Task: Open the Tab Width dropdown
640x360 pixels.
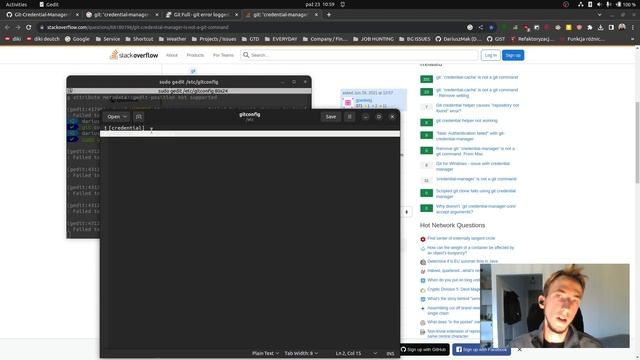Action: (301, 353)
